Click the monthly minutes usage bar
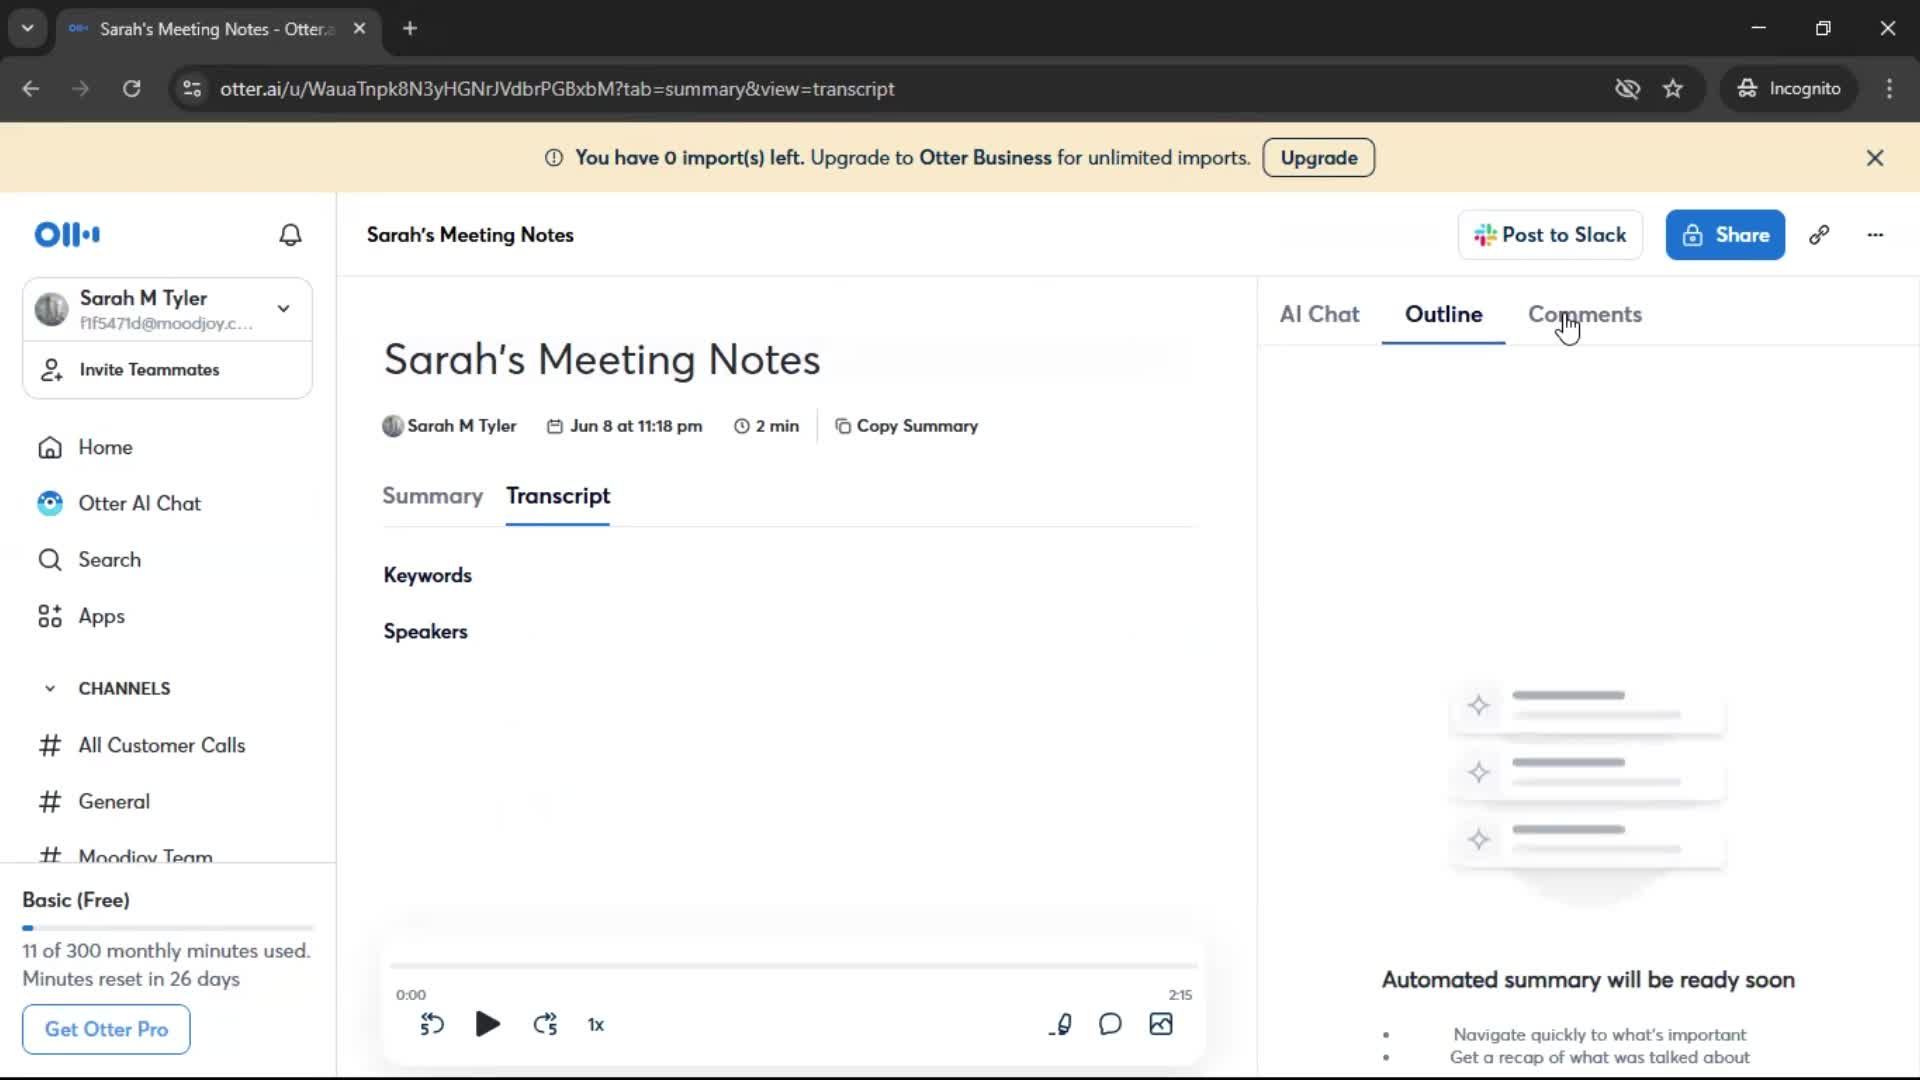 point(168,928)
